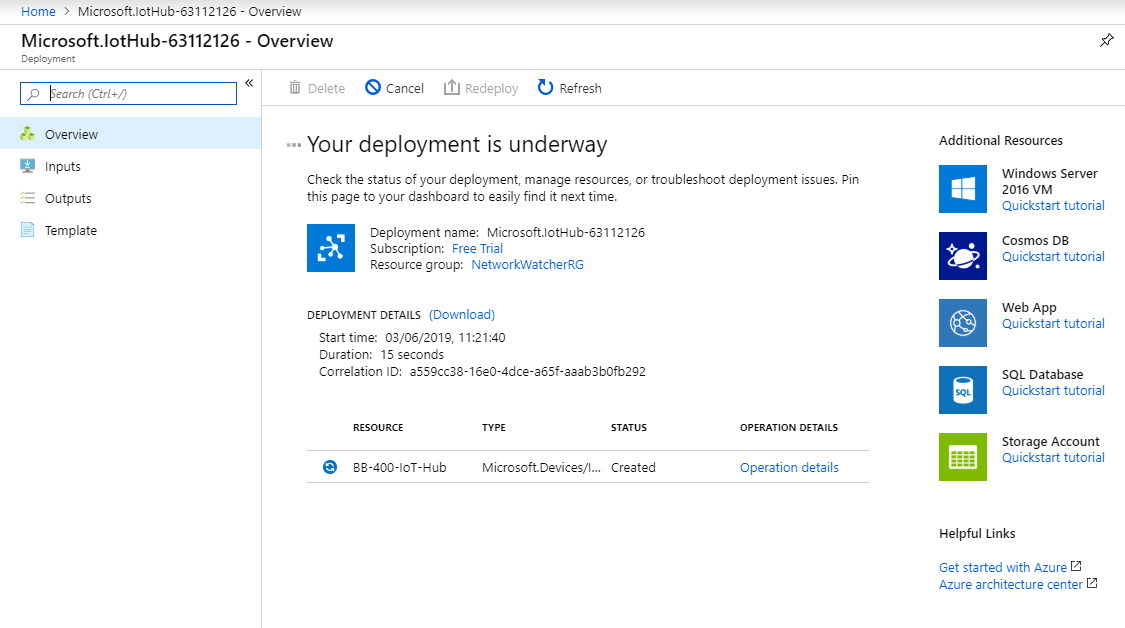Click the Windows Server 2016 VM icon
The height and width of the screenshot is (628, 1125).
pos(962,189)
